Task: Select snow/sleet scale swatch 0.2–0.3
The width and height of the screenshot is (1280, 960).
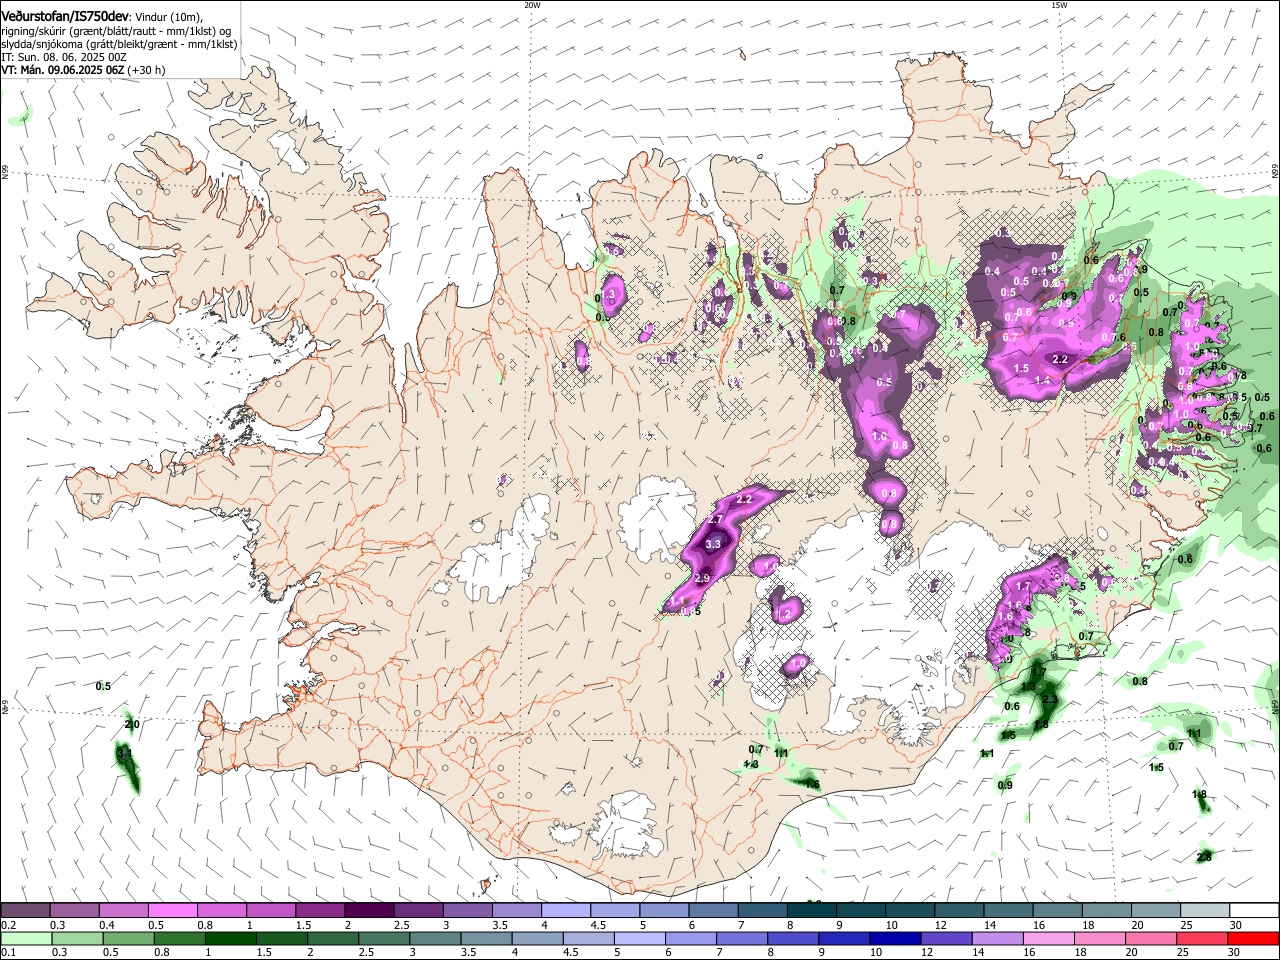Action: click(x=25, y=911)
